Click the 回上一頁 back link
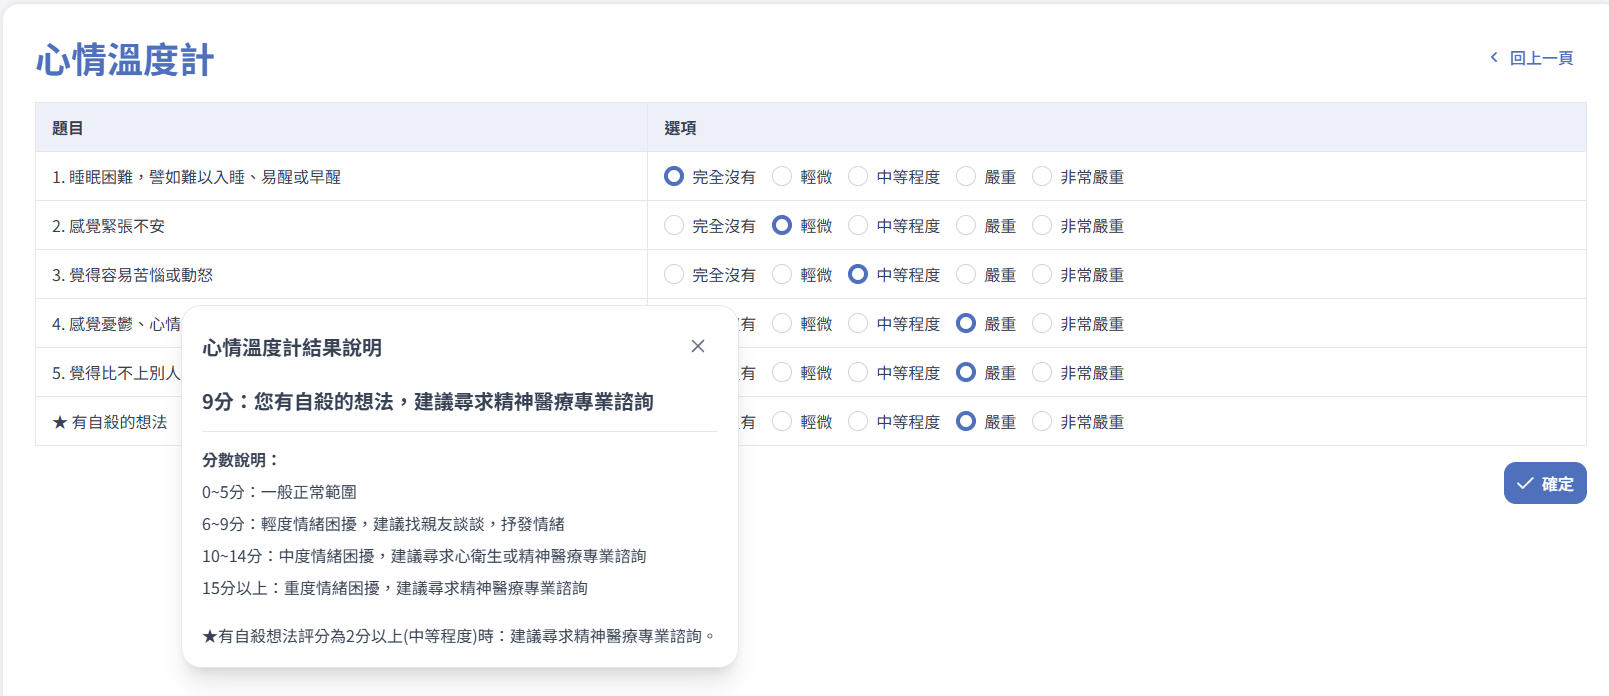 pyautogui.click(x=1531, y=58)
